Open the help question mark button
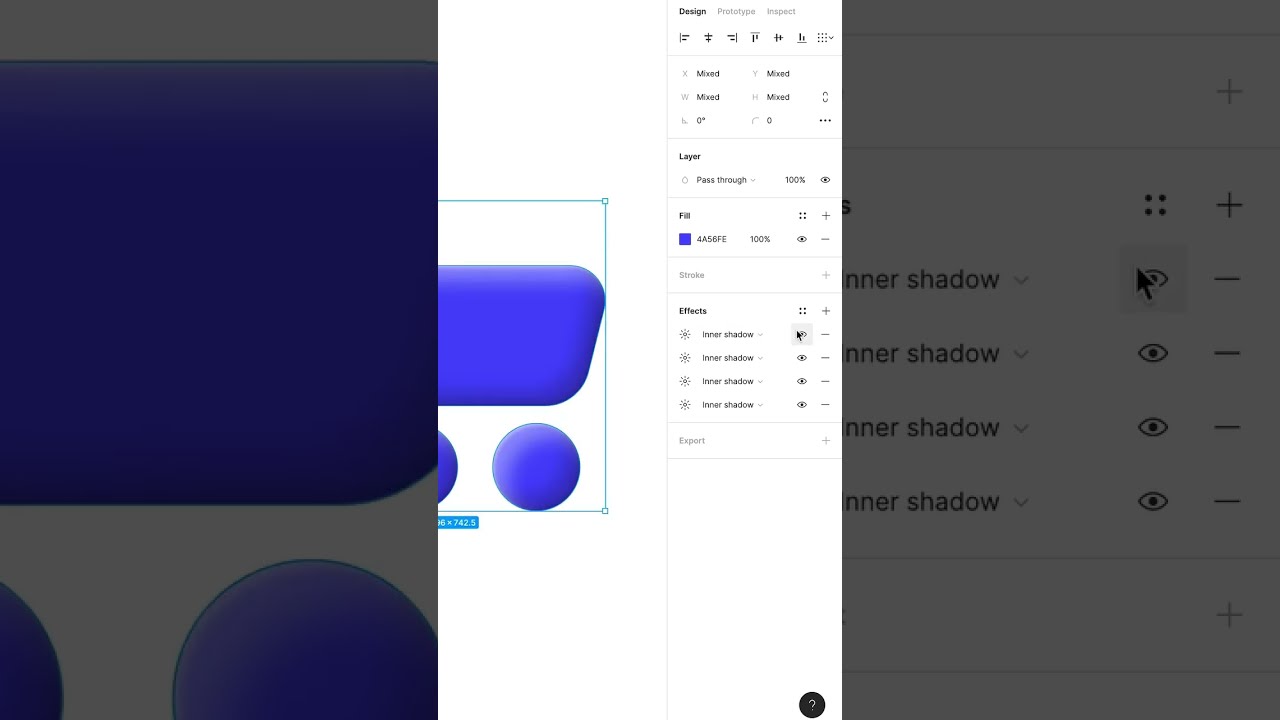Image resolution: width=1280 pixels, height=720 pixels. tap(812, 705)
